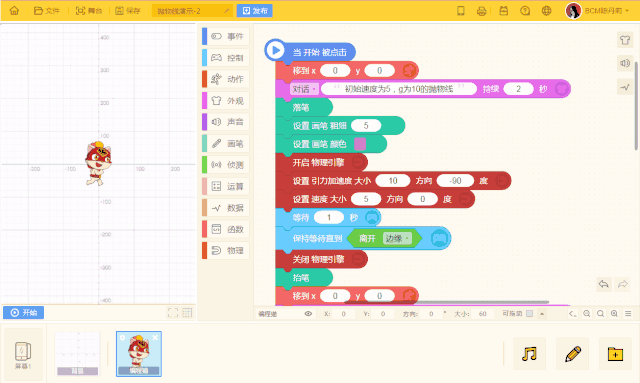
Task: Click the 关闭物理引擎 block
Action: click(322, 259)
